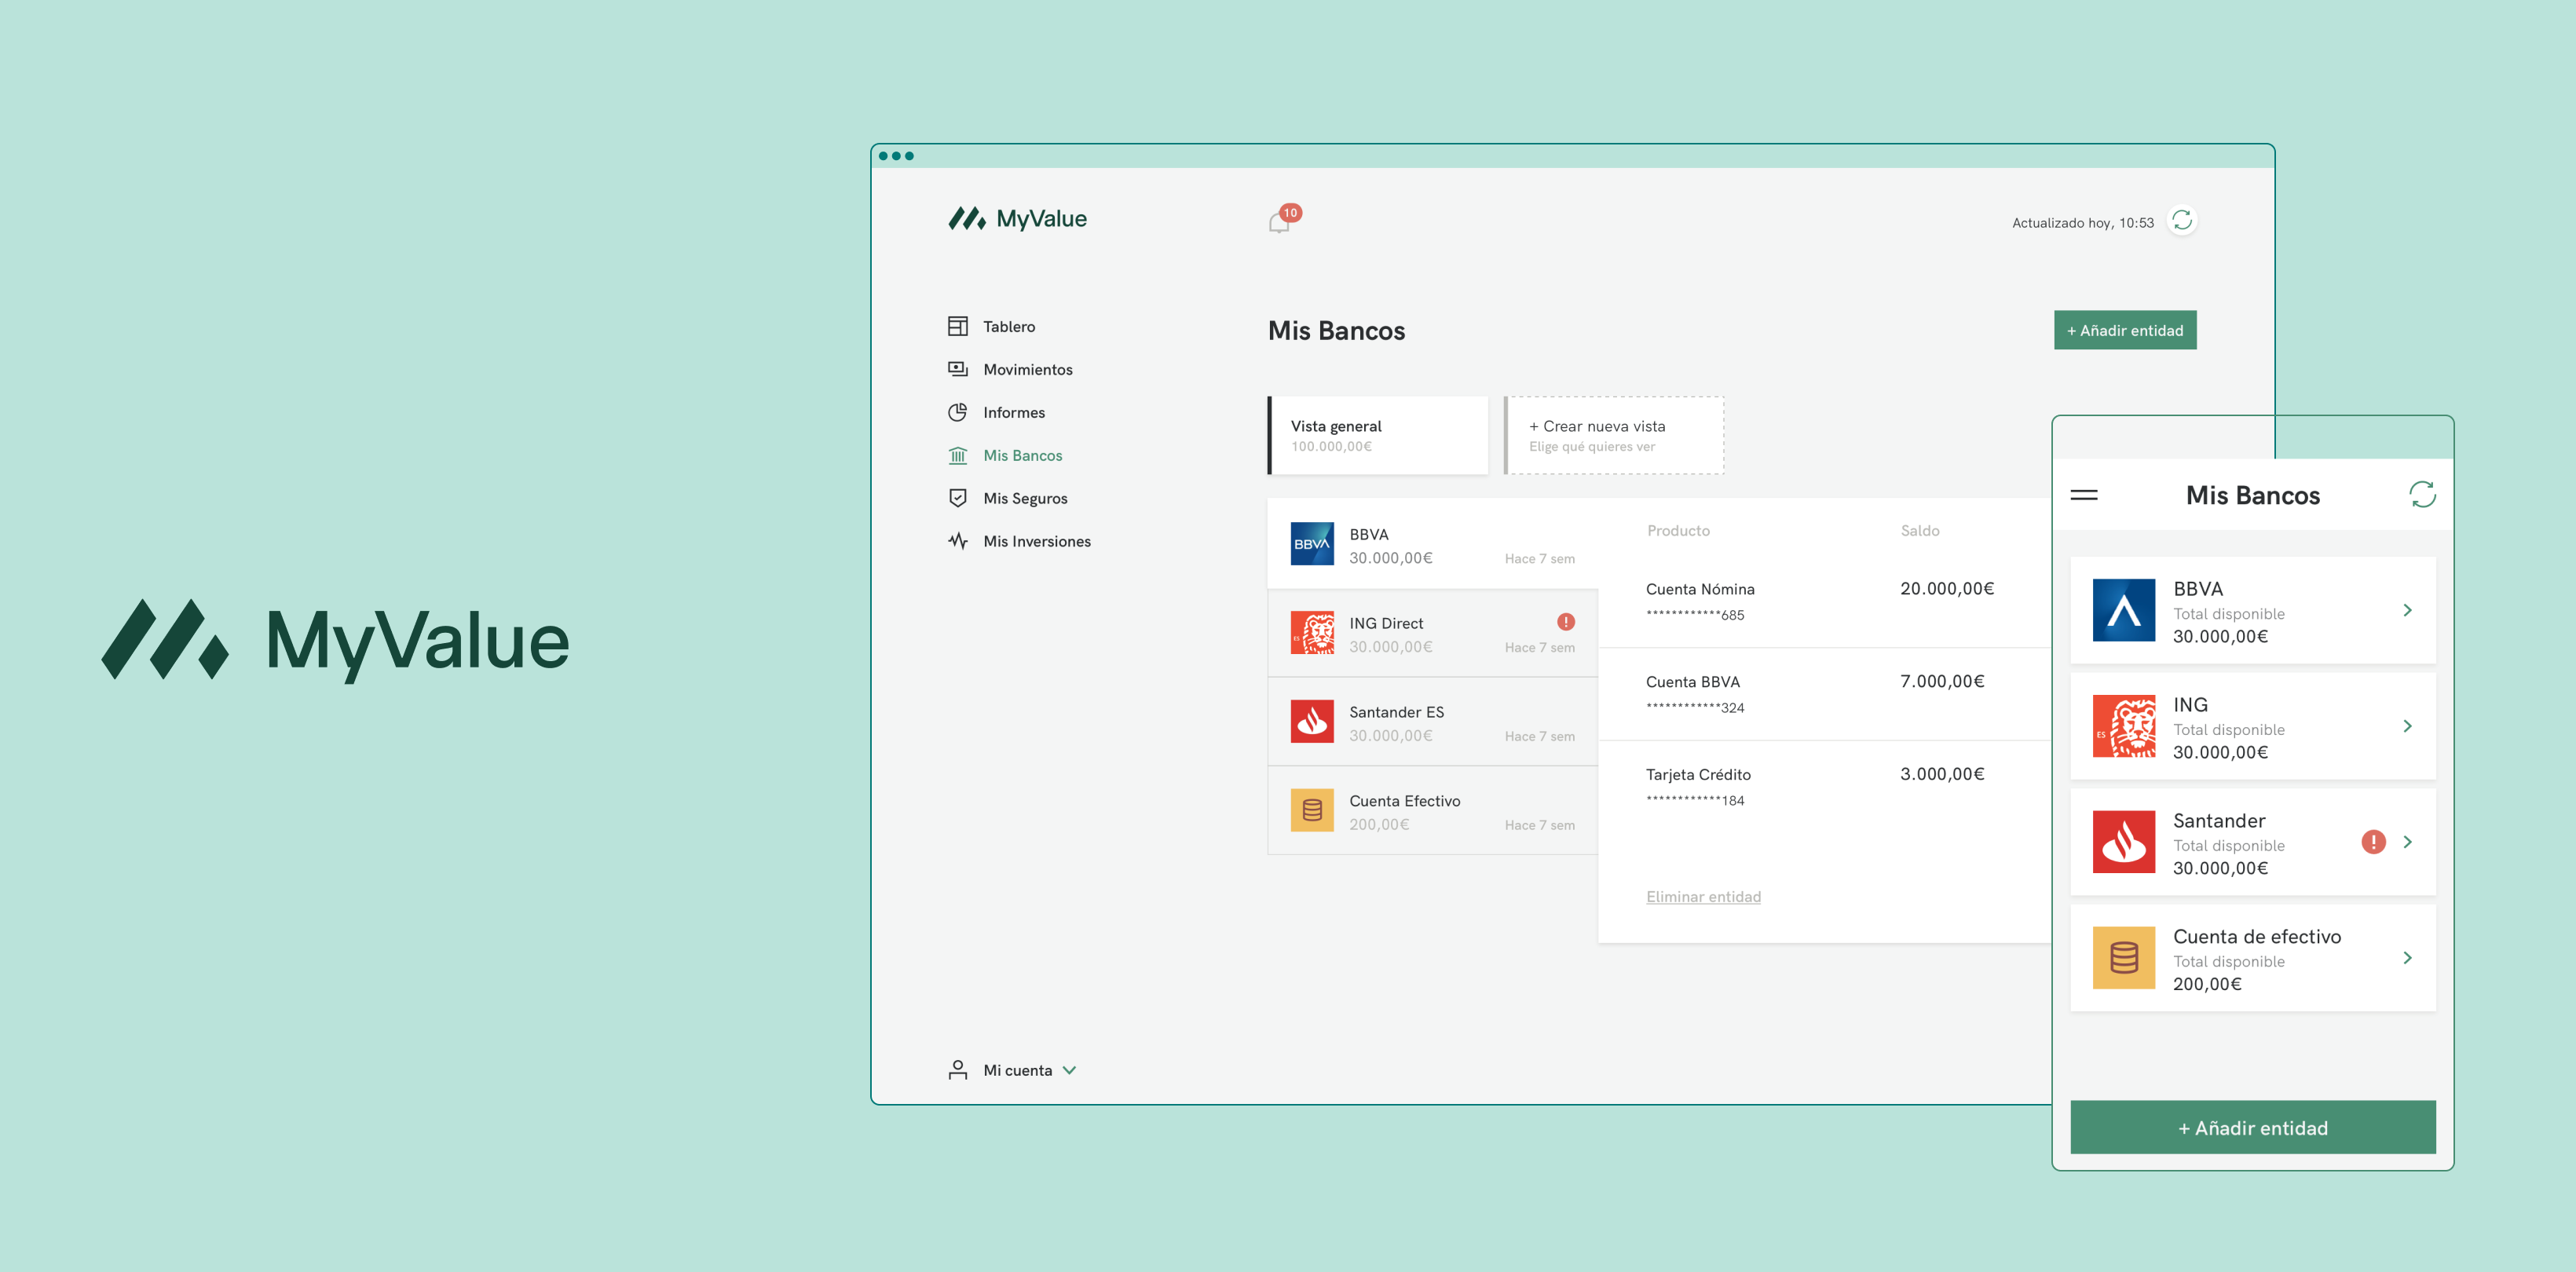Click the Eliminar entidad link
Image resolution: width=2576 pixels, height=1272 pixels.
pos(1703,897)
